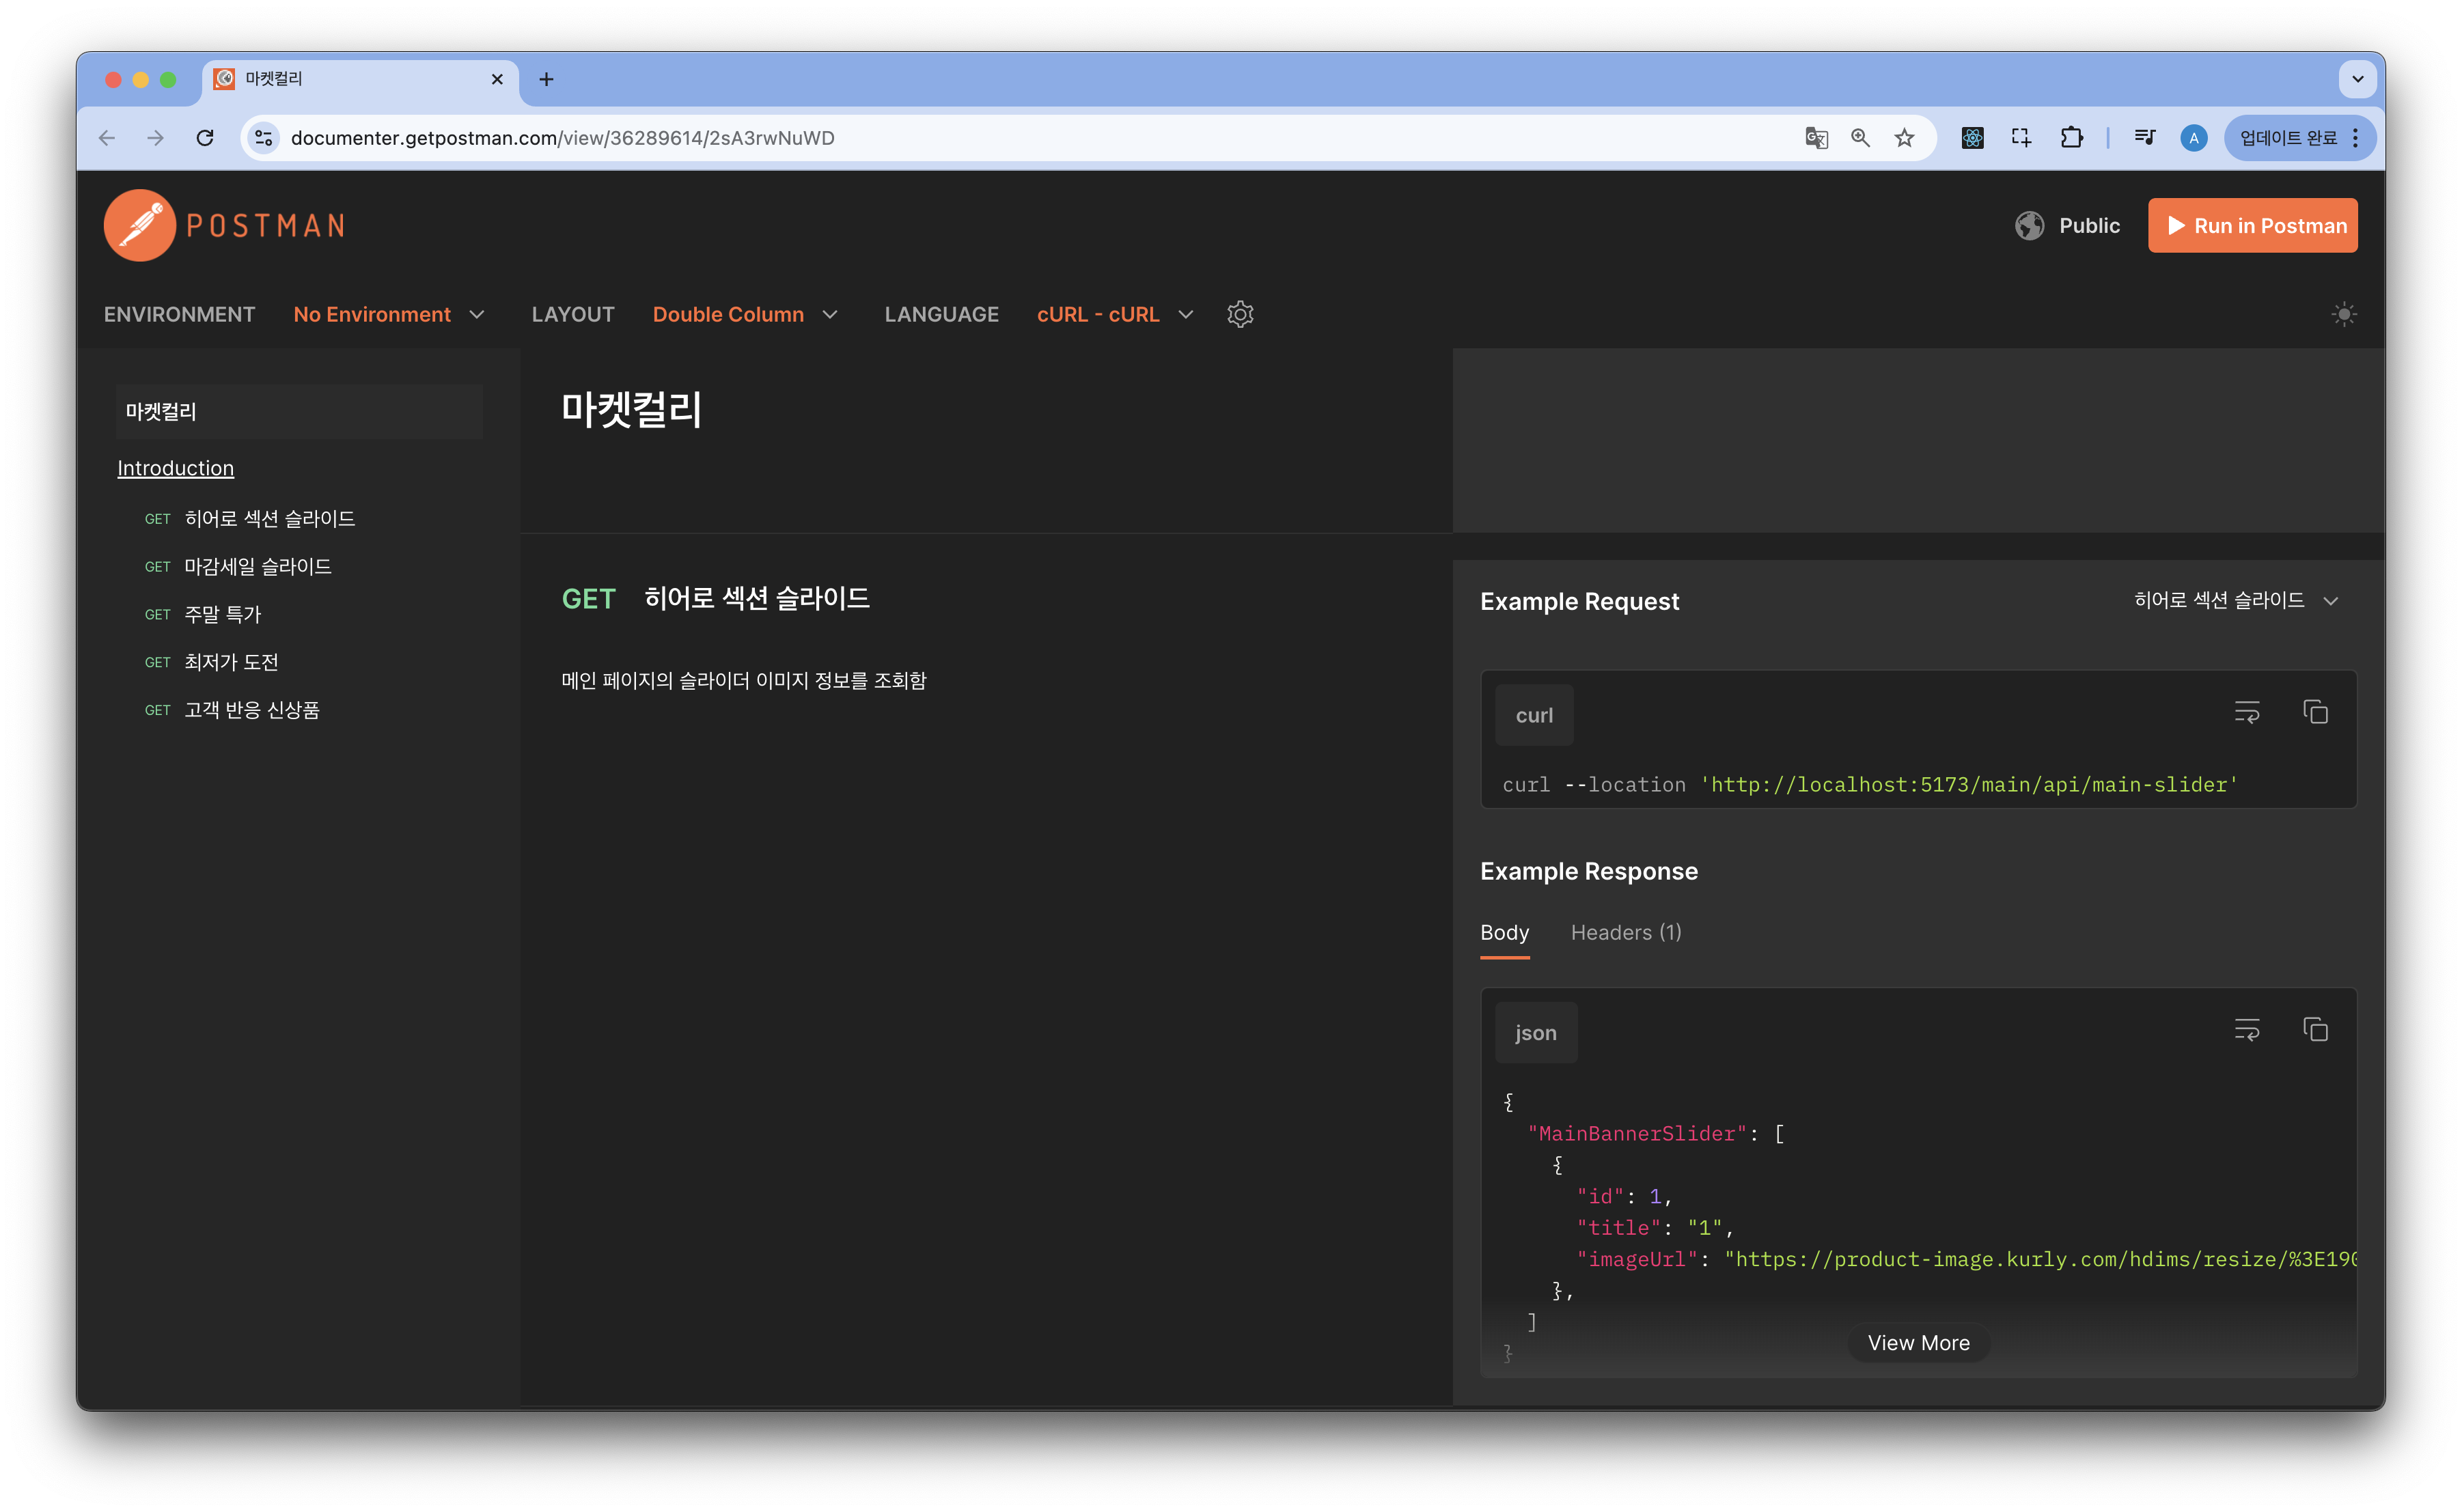Click the Public globe icon
This screenshot has width=2462, height=1512.
2029,226
